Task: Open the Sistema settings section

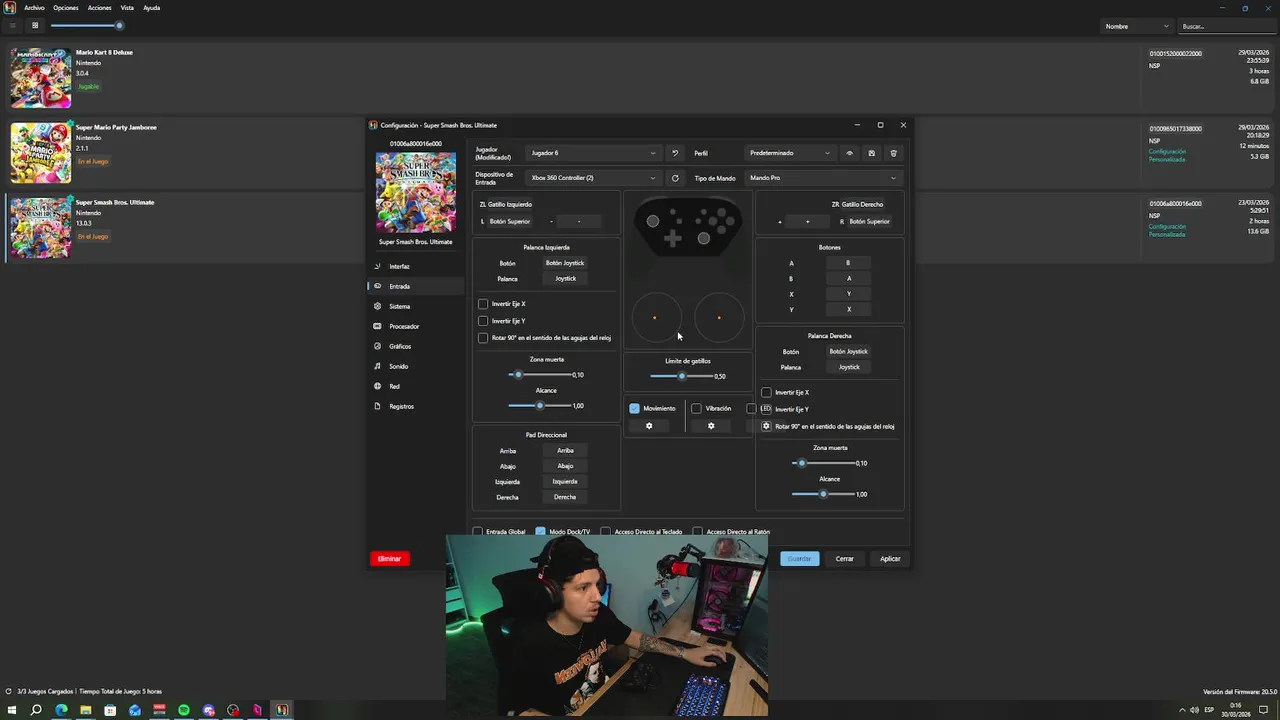Action: point(415,306)
